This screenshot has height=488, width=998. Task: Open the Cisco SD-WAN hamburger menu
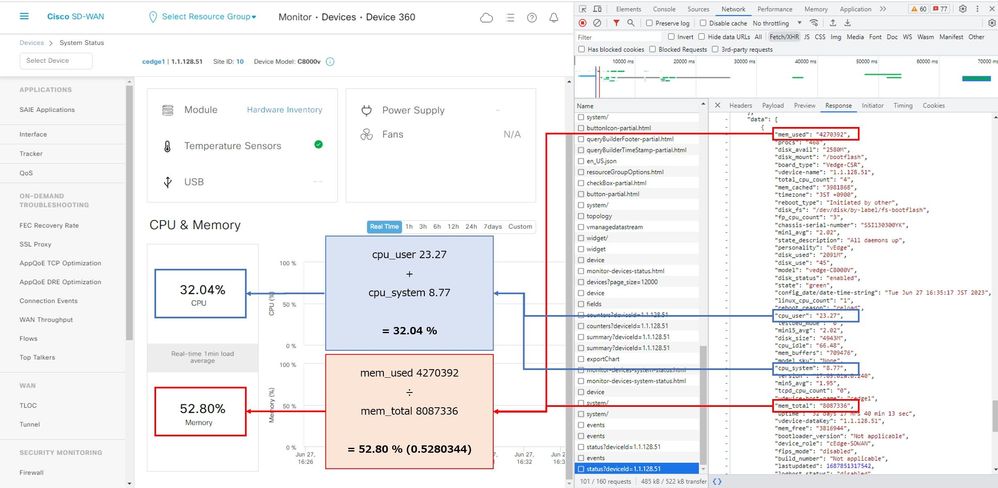pos(24,17)
